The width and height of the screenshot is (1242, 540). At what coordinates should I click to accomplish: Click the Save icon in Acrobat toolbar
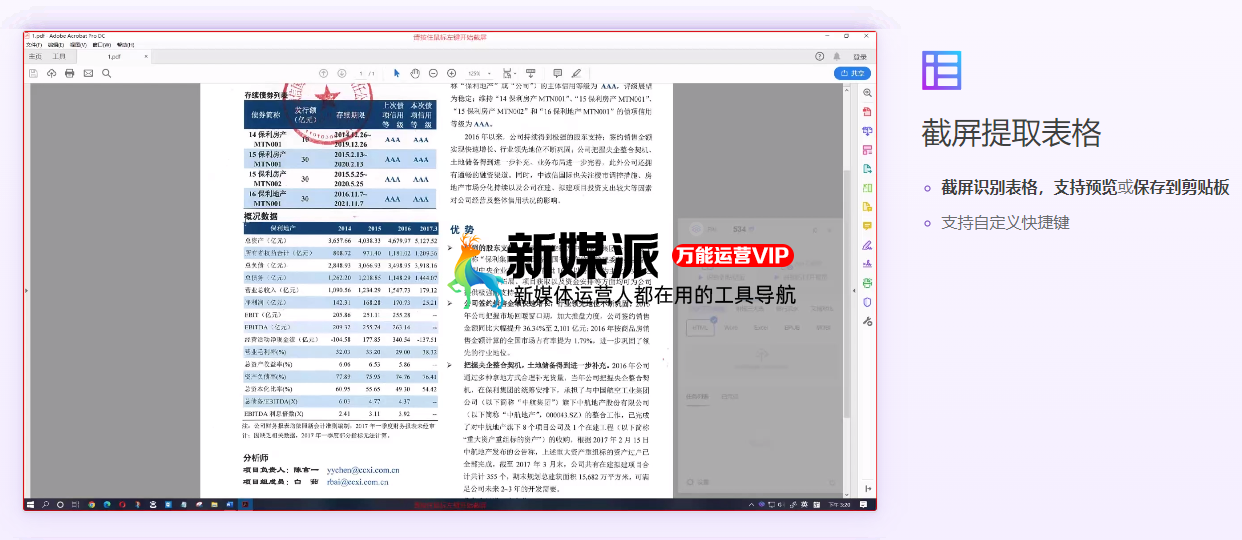(x=33, y=73)
